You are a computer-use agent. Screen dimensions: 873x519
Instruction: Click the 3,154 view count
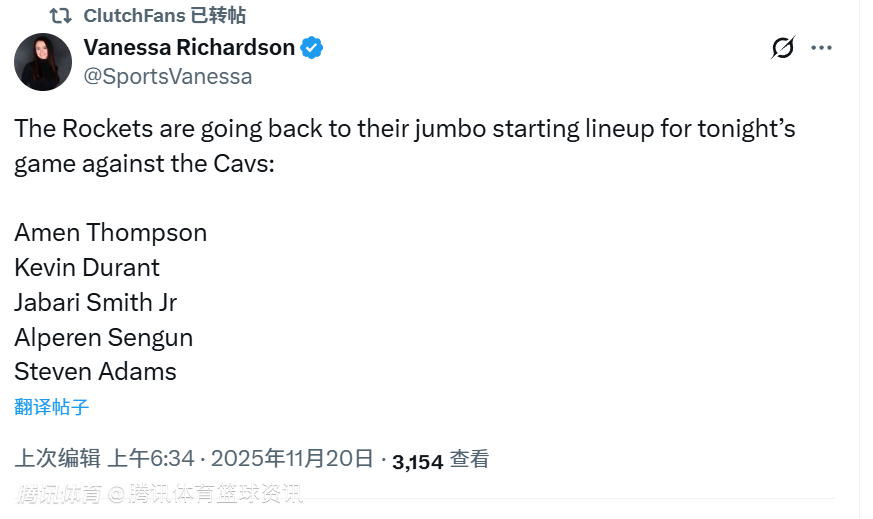pos(417,461)
